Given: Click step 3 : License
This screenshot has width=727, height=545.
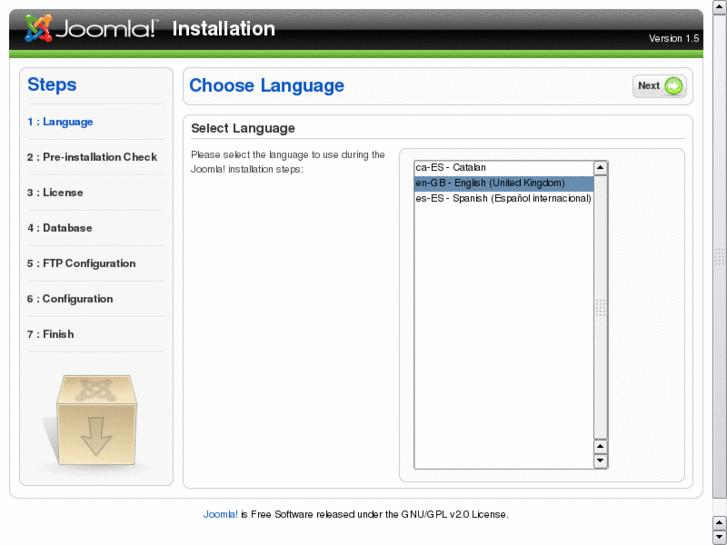Looking at the screenshot, I should click(x=55, y=192).
